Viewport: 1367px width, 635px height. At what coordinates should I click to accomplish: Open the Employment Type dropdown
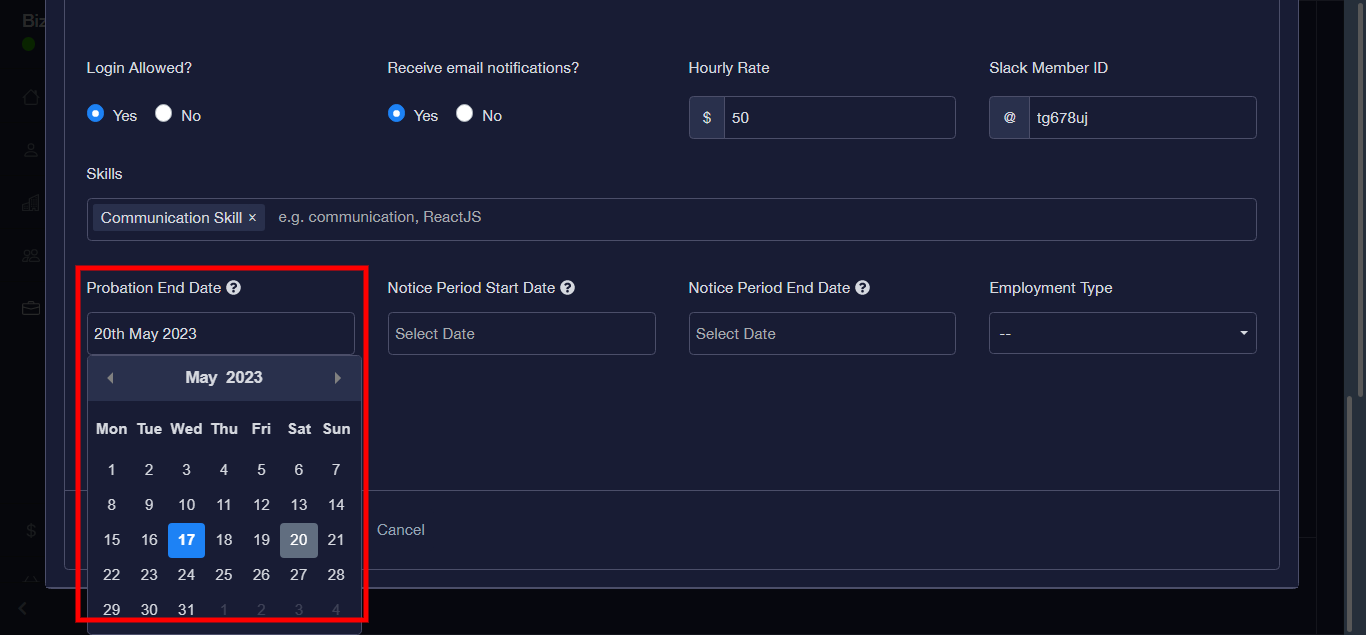click(x=1122, y=333)
